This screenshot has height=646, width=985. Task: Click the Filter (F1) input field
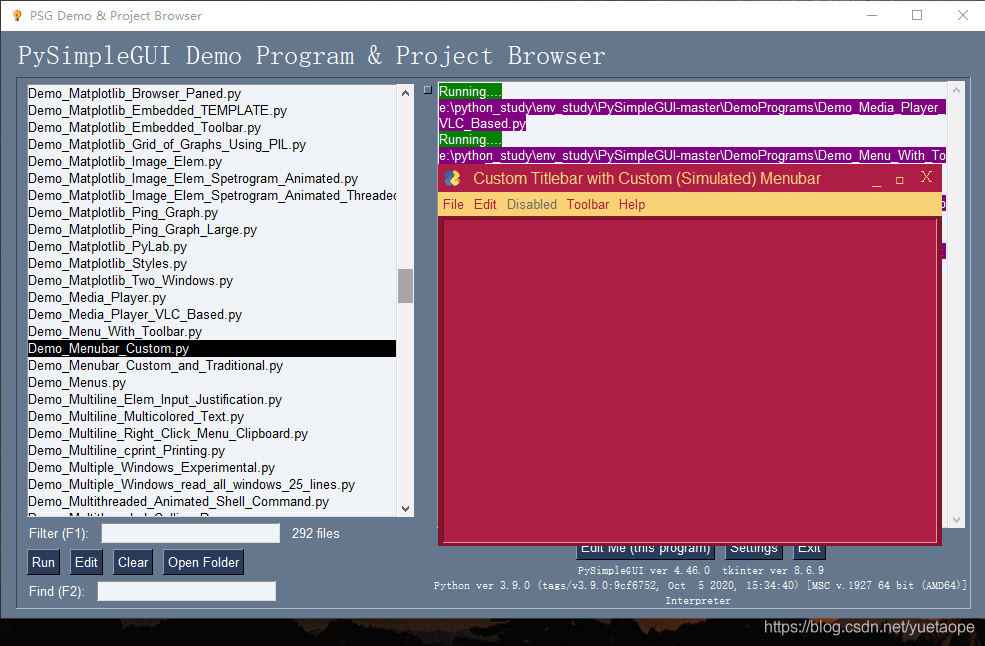tap(190, 534)
